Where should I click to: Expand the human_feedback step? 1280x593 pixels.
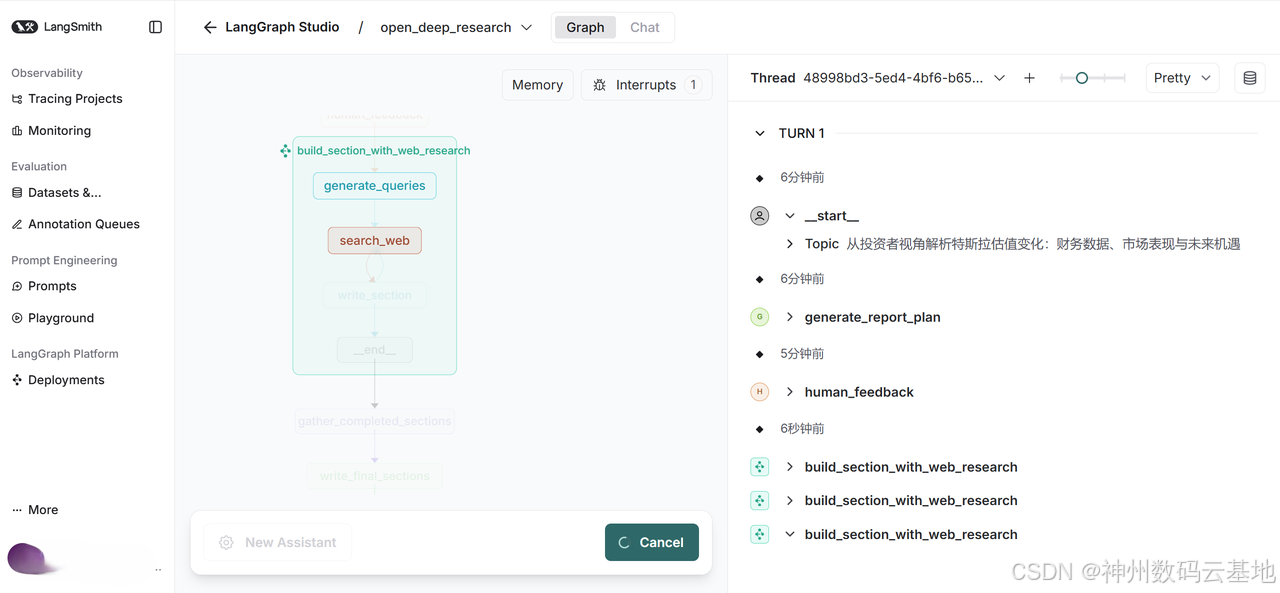click(790, 392)
